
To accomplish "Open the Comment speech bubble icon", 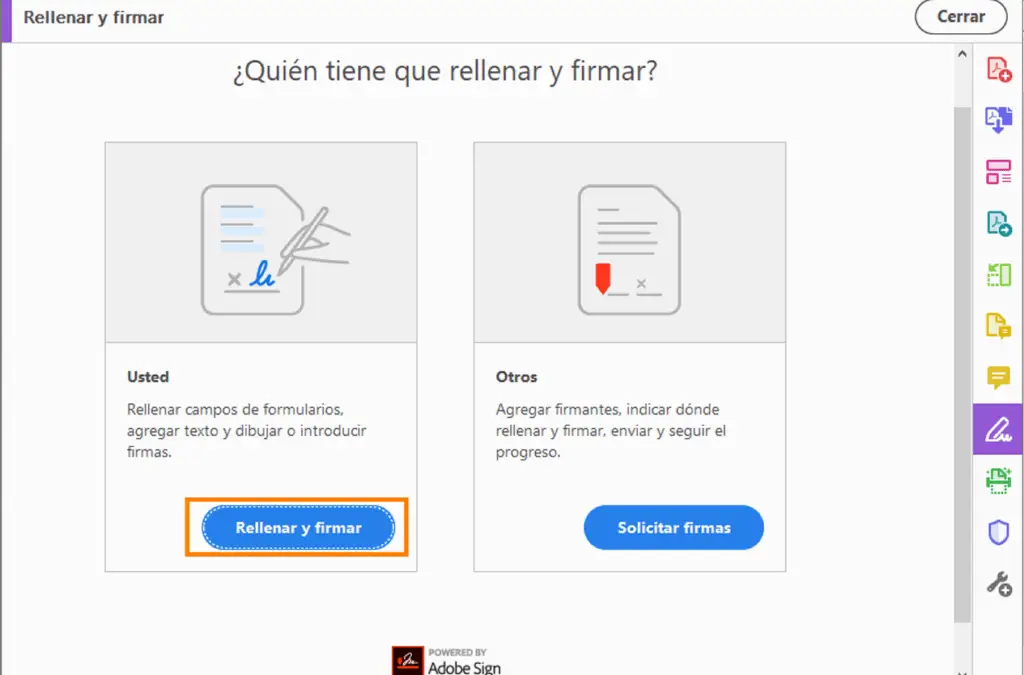I will (x=999, y=377).
